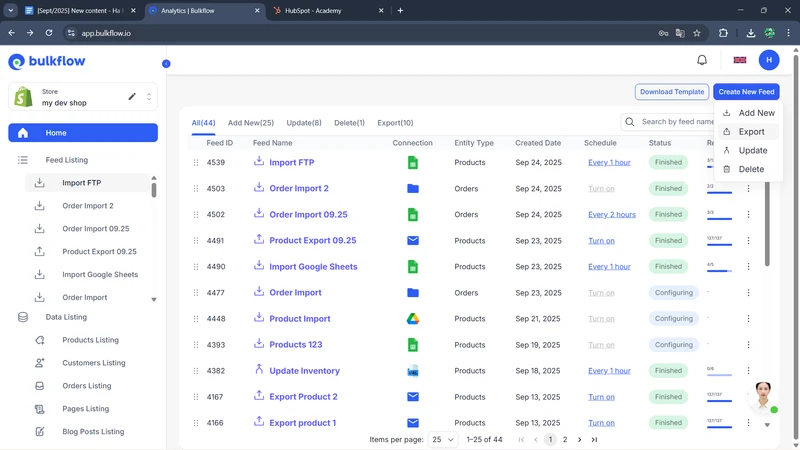
Task: Open the items per page dropdown
Action: click(443, 440)
